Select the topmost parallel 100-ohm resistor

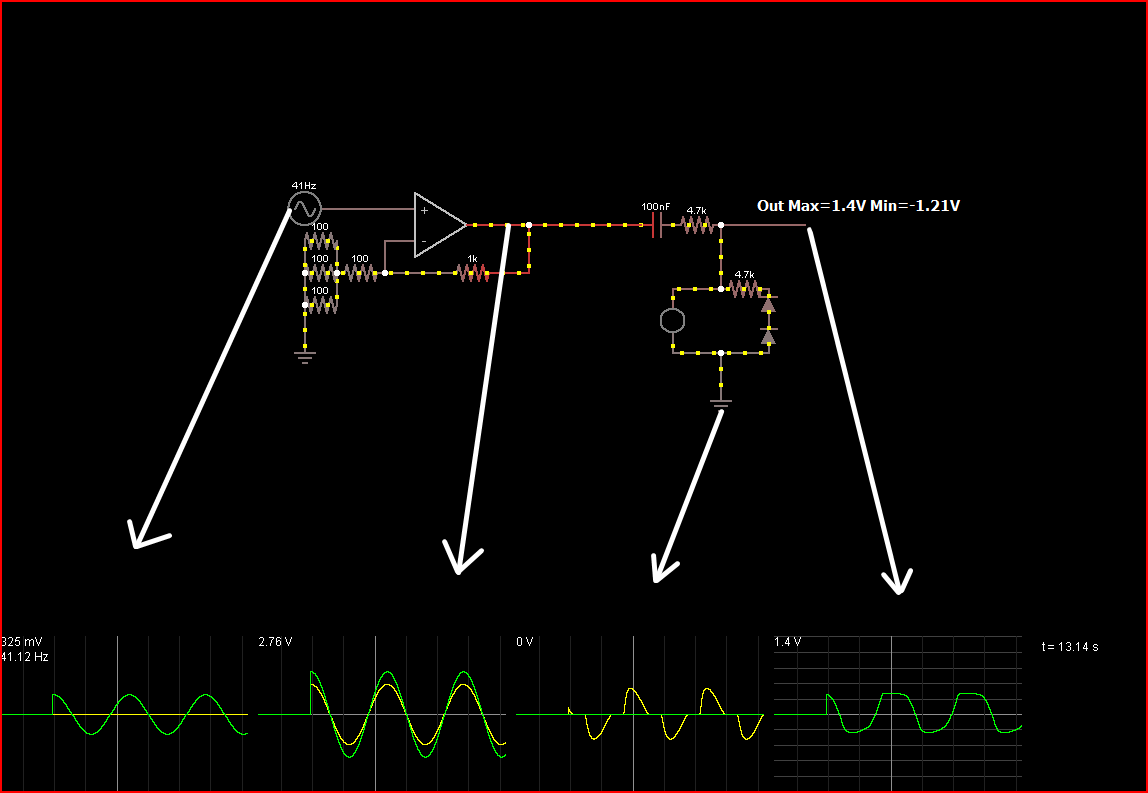(320, 241)
